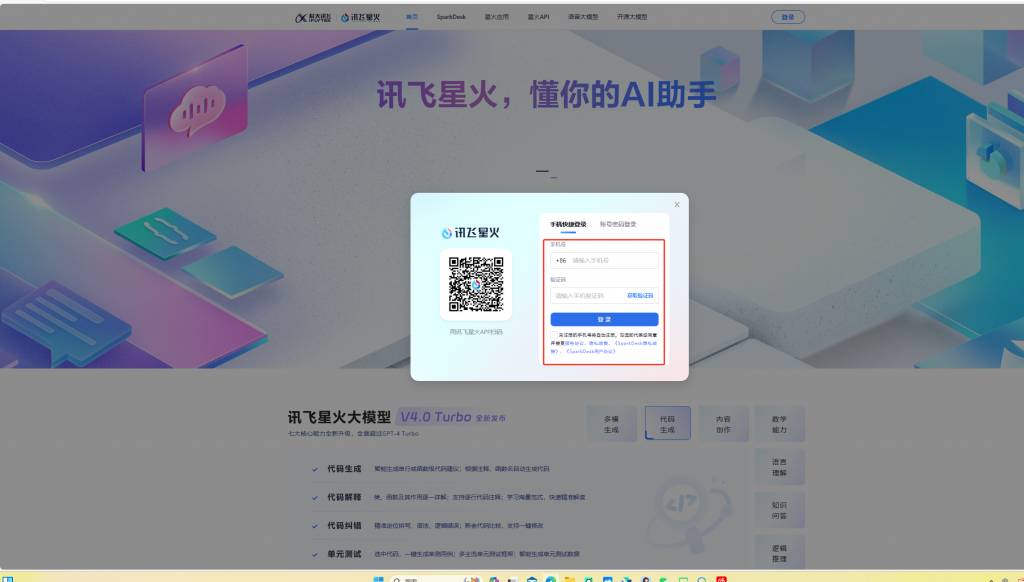
Task: Click the code illustration graphic
Action: 689,513
